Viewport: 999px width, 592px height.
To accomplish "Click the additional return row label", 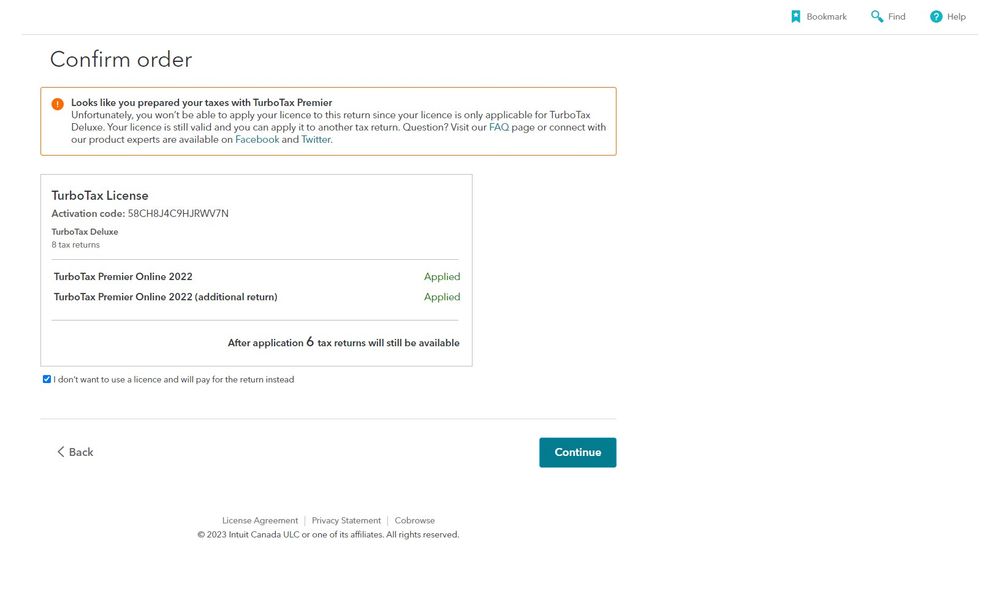I will [166, 297].
